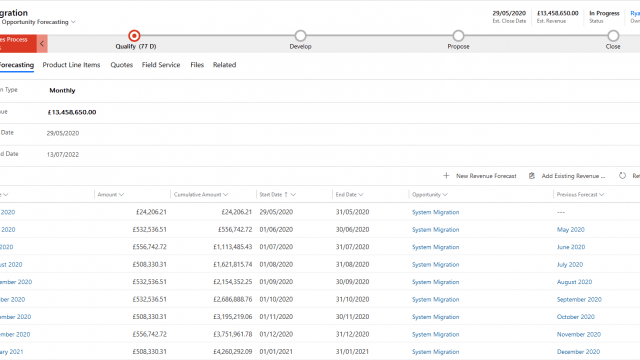
Task: Click the In Progress status in header
Action: [x=604, y=13]
